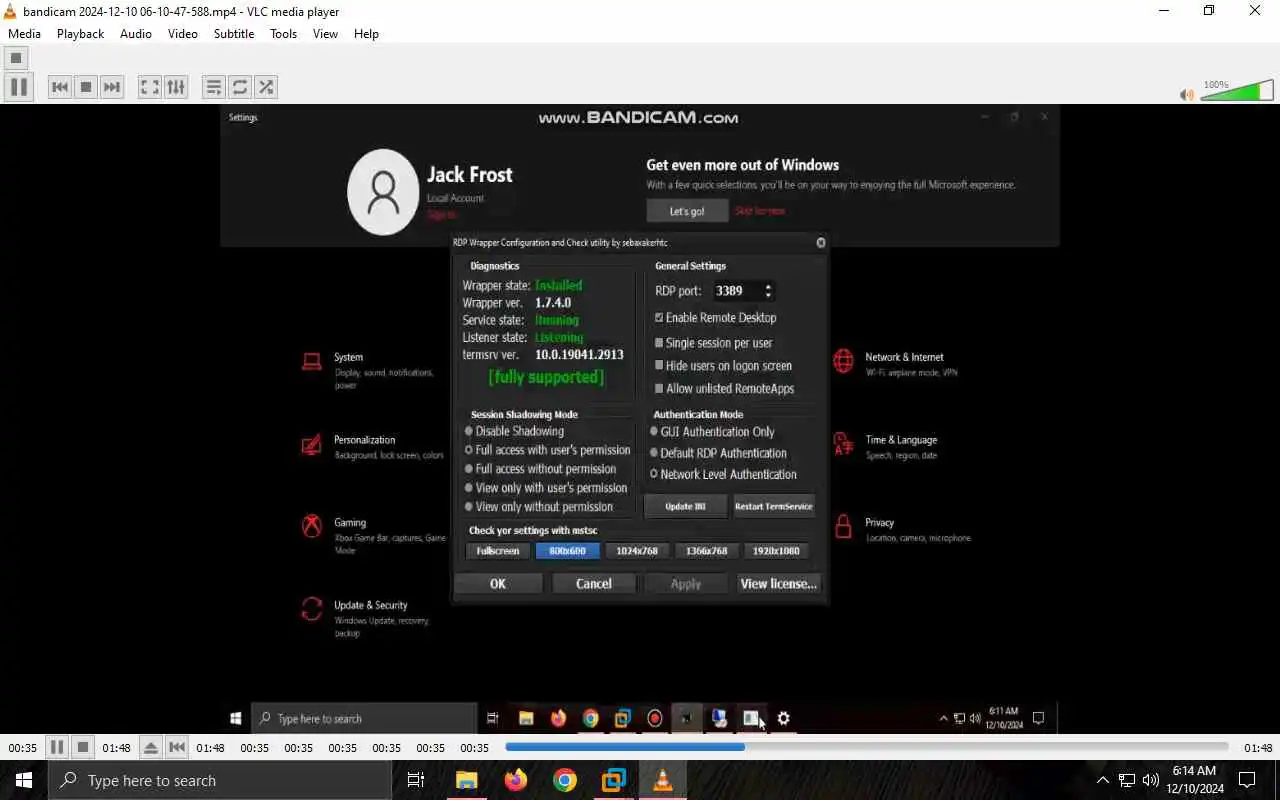Open Chrome from the Windows taskbar

coord(565,780)
